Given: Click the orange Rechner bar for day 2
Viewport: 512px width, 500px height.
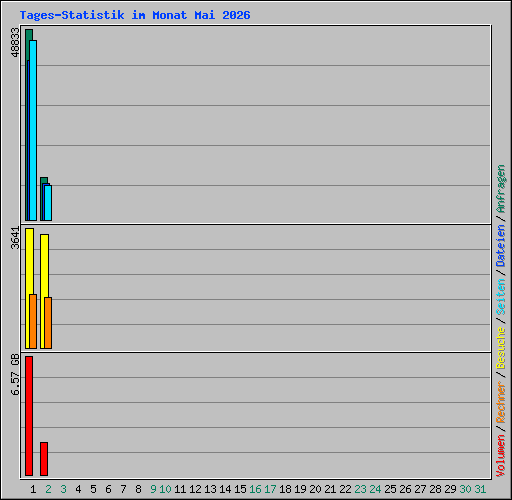Looking at the screenshot, I should coord(48,323).
